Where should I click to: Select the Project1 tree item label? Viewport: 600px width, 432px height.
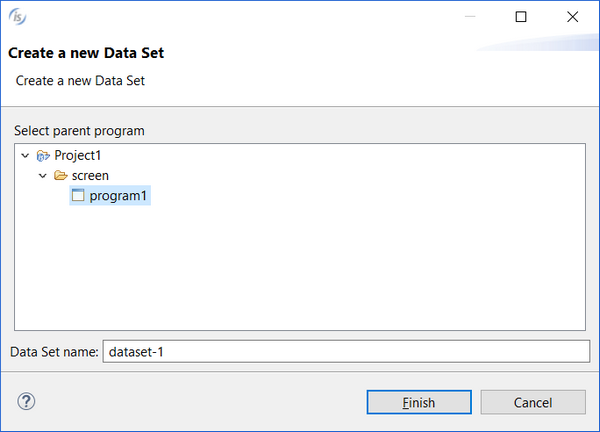click(x=78, y=155)
